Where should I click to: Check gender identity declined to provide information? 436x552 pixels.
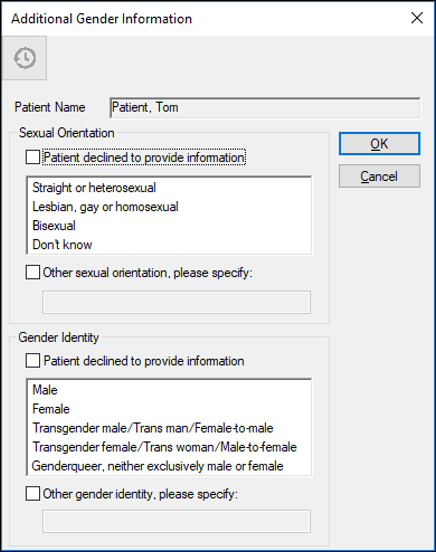pyautogui.click(x=33, y=360)
